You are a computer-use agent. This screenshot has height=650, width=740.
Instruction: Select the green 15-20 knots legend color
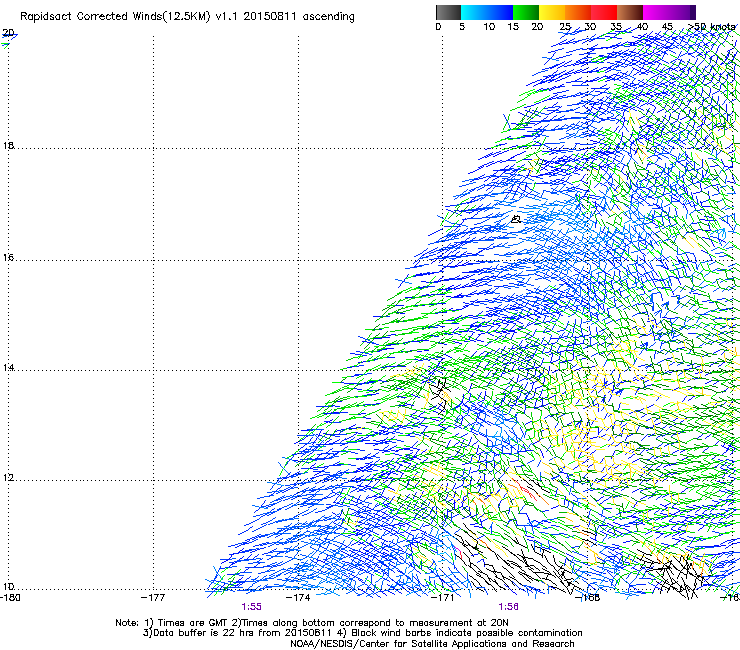pyautogui.click(x=526, y=12)
